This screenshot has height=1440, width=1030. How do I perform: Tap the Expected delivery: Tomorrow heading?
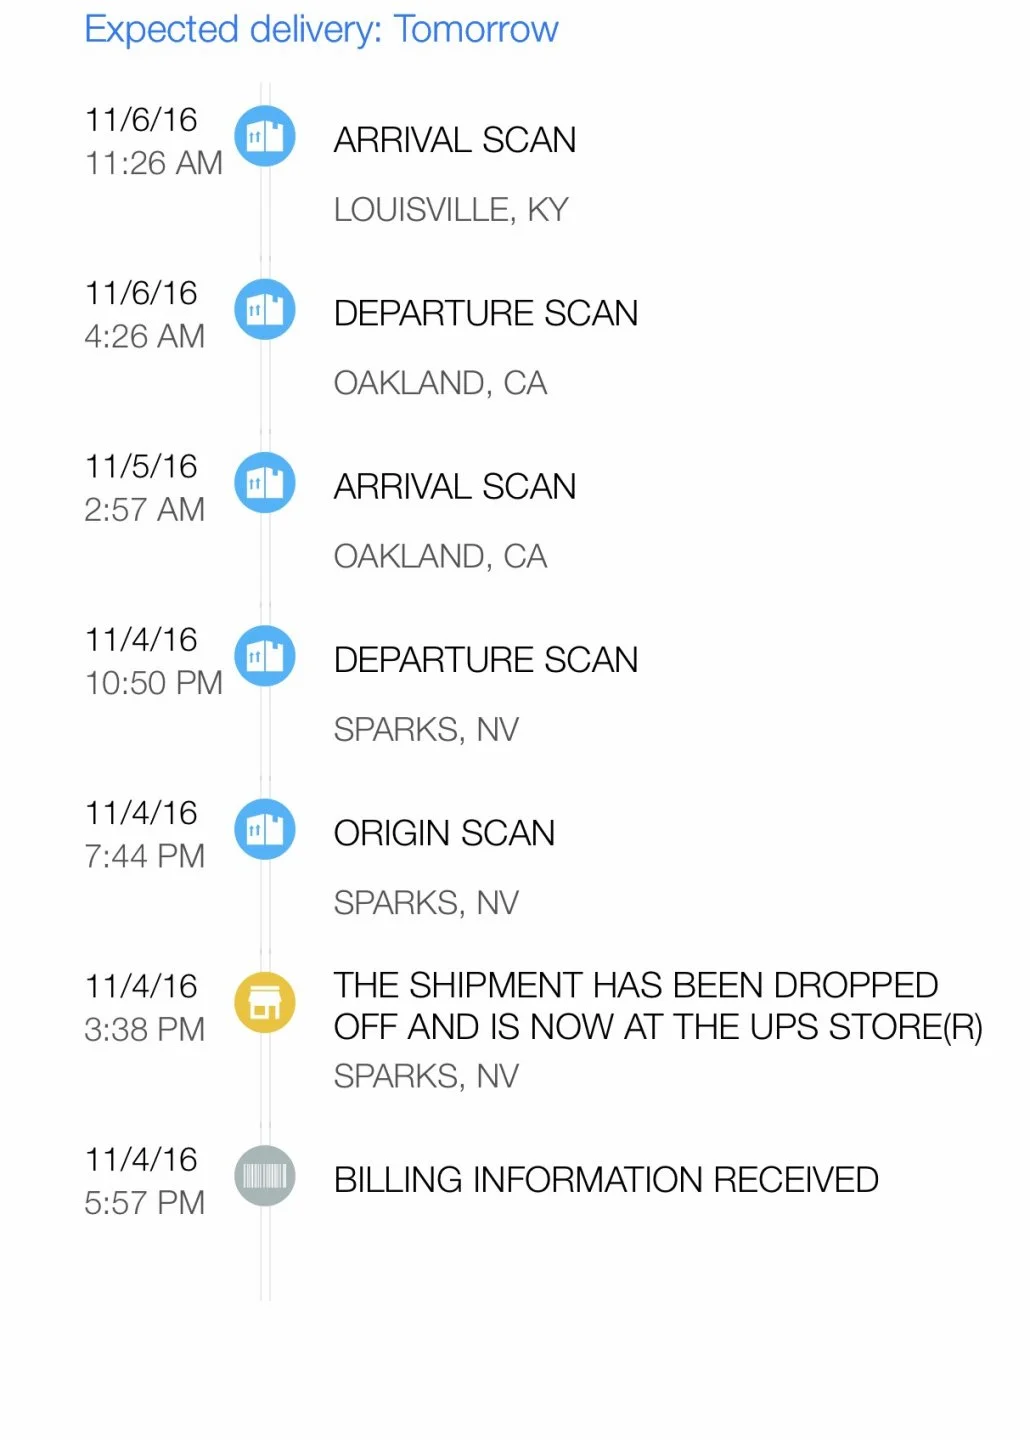(321, 30)
